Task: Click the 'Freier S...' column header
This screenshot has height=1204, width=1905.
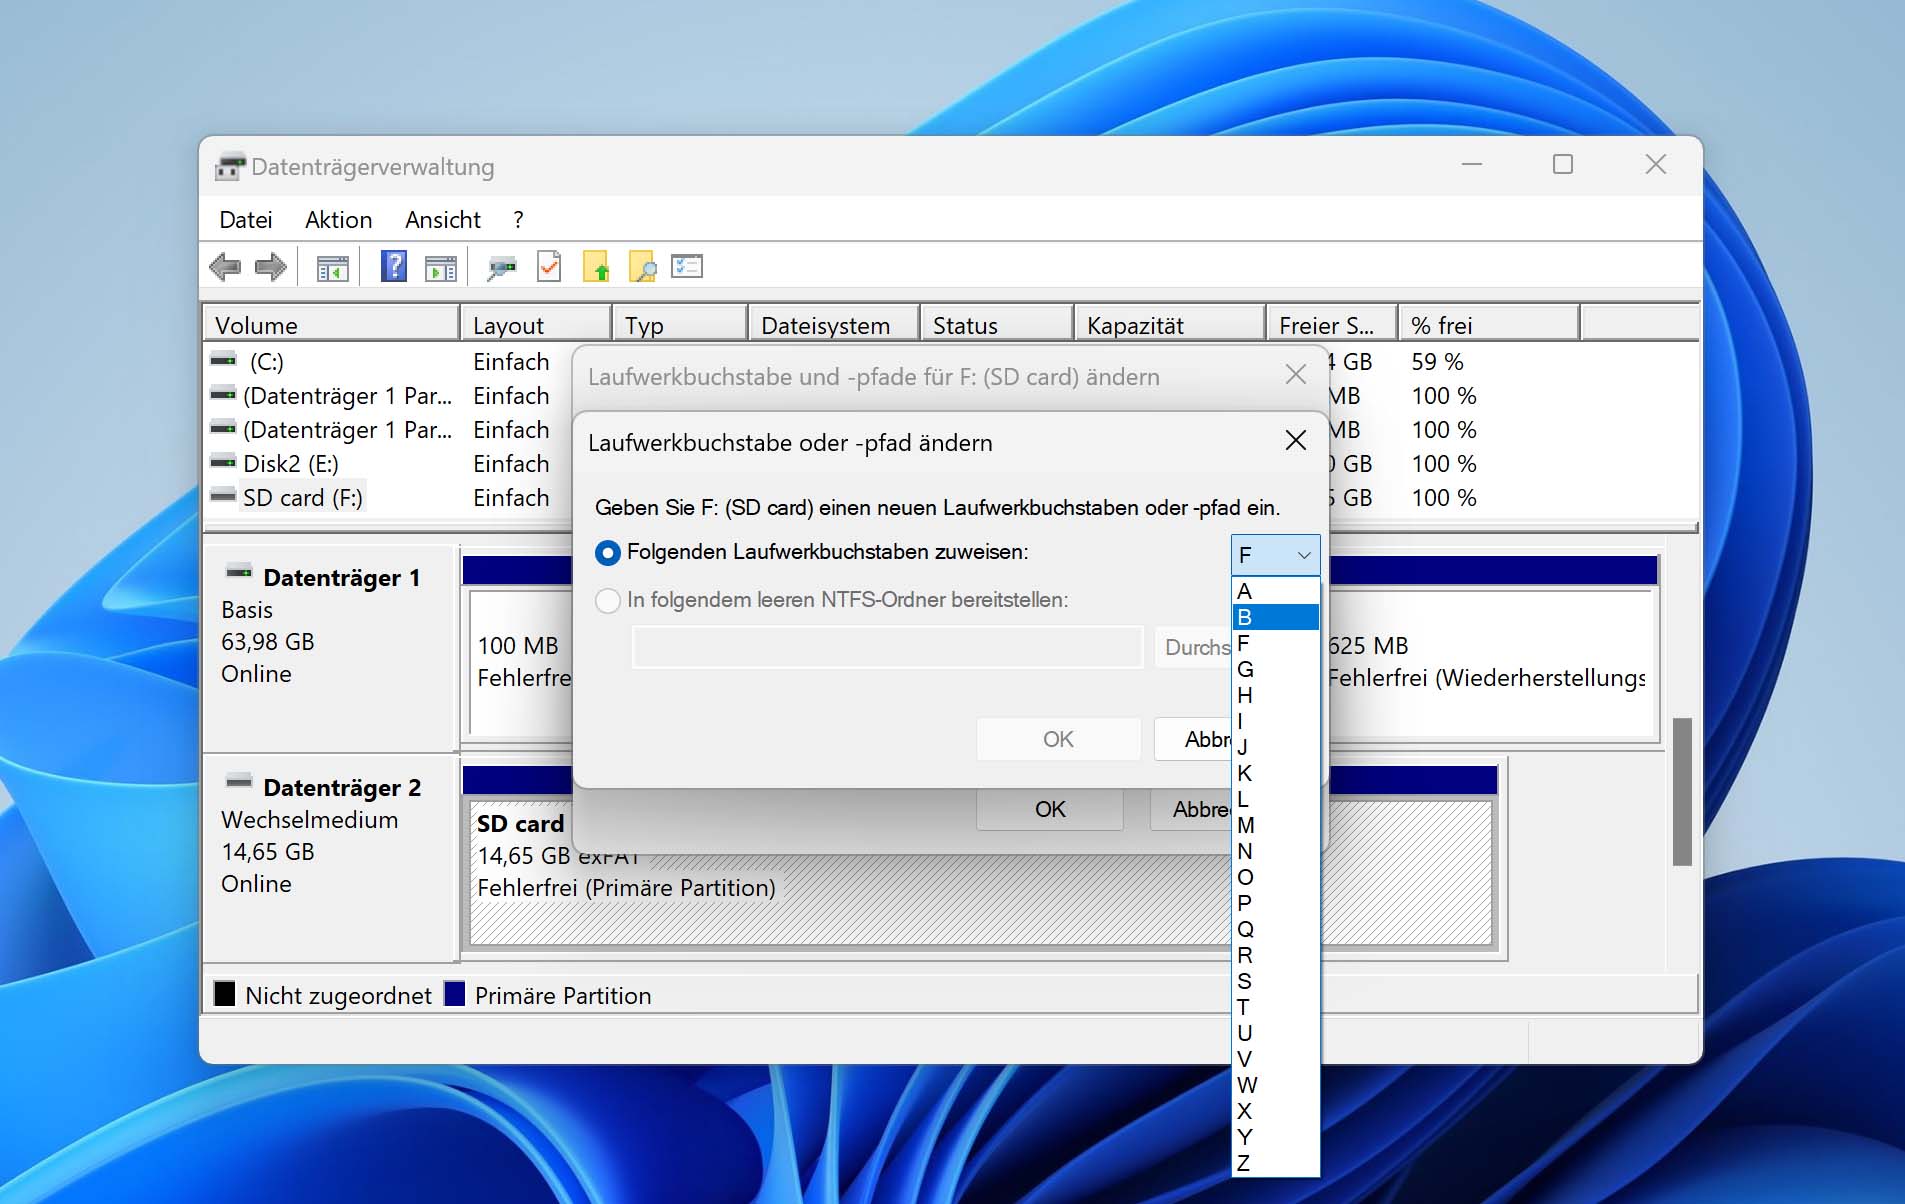Action: pyautogui.click(x=1331, y=325)
